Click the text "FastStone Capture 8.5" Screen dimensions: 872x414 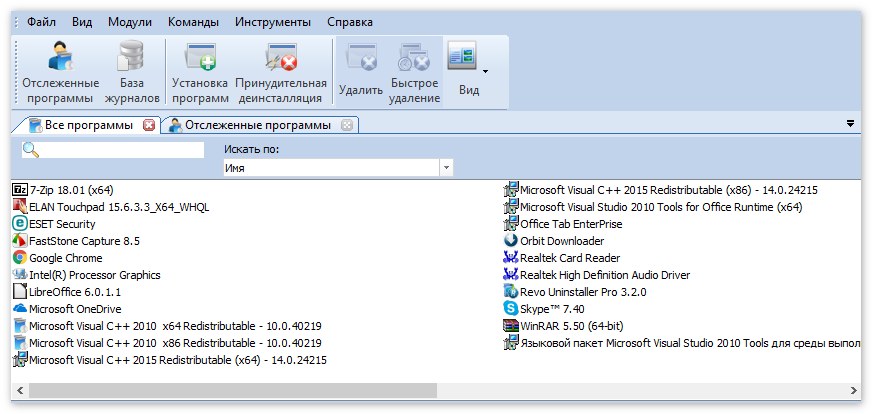(x=84, y=242)
